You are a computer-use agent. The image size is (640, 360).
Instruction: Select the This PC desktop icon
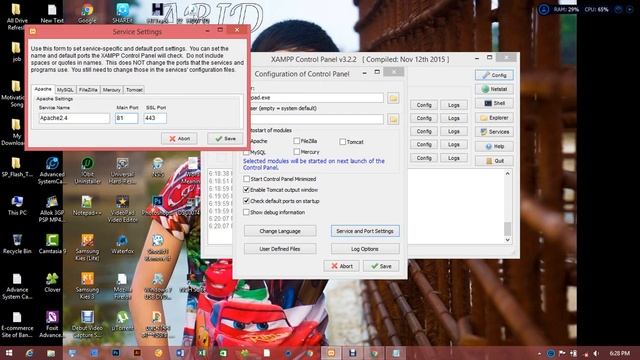pos(17,205)
